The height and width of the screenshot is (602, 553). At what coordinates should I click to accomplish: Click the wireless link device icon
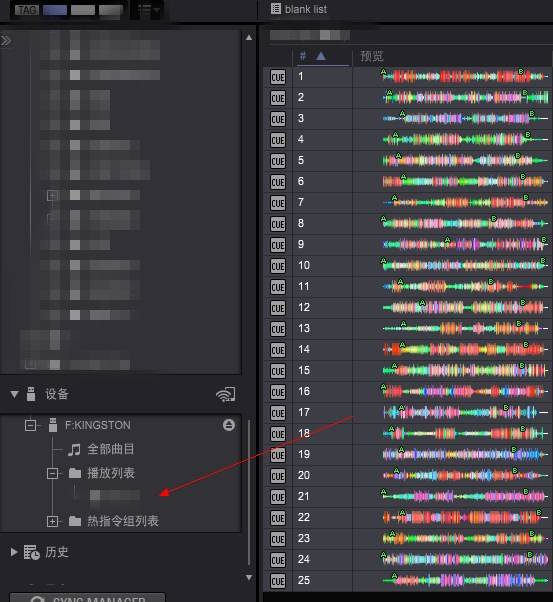pos(226,394)
